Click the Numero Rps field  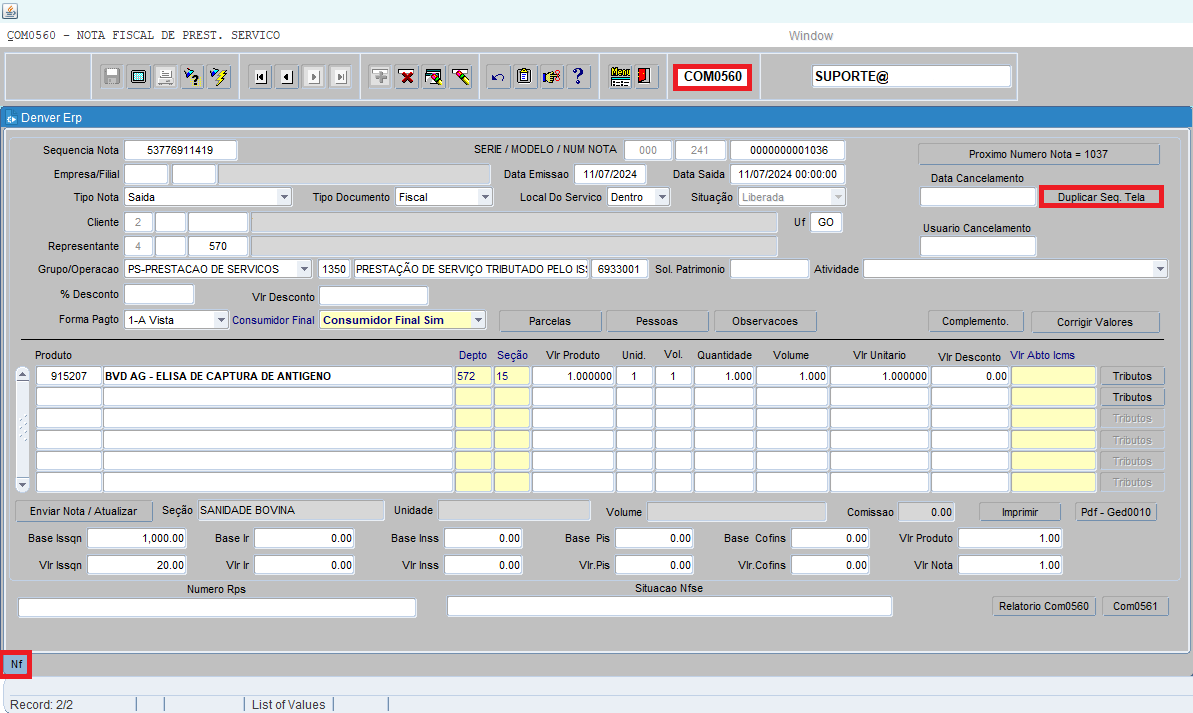(x=217, y=607)
